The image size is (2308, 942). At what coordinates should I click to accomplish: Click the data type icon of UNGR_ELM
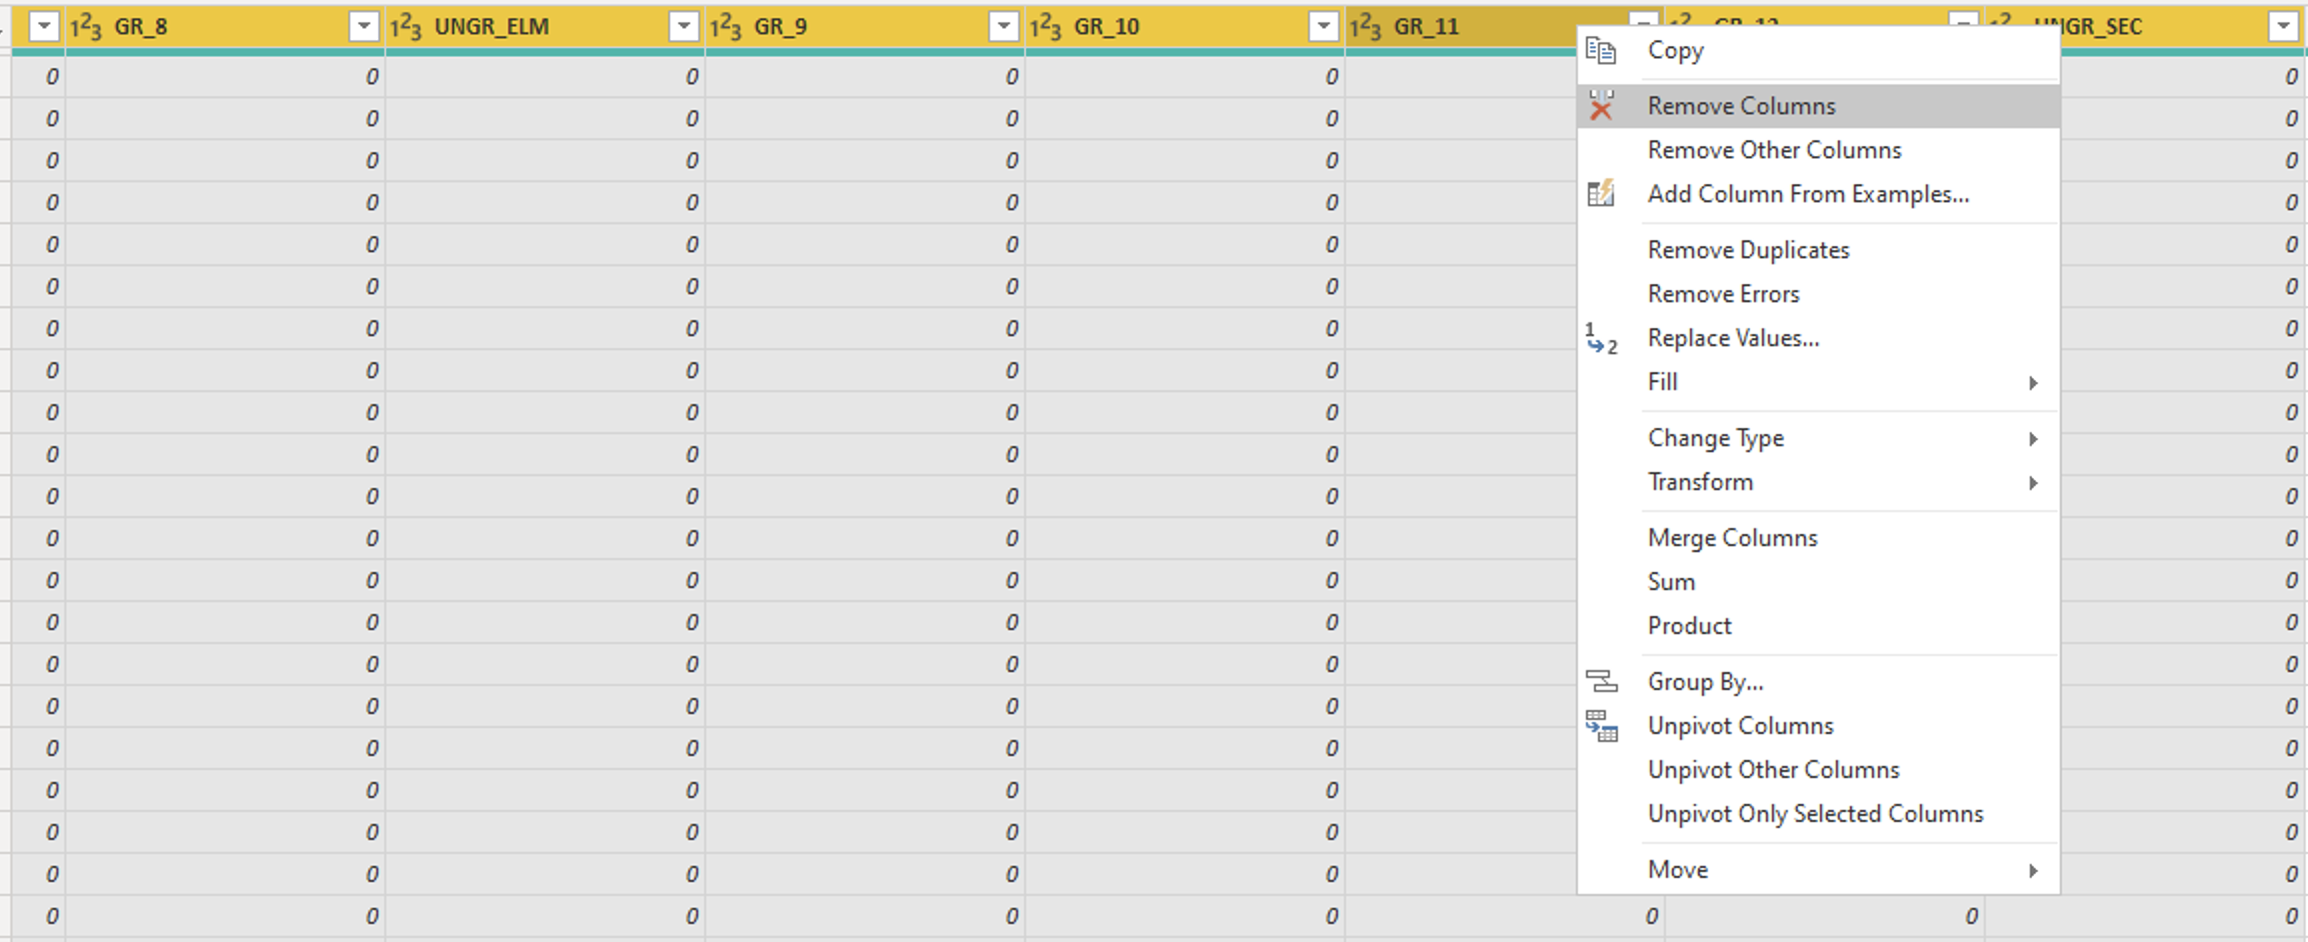[406, 27]
